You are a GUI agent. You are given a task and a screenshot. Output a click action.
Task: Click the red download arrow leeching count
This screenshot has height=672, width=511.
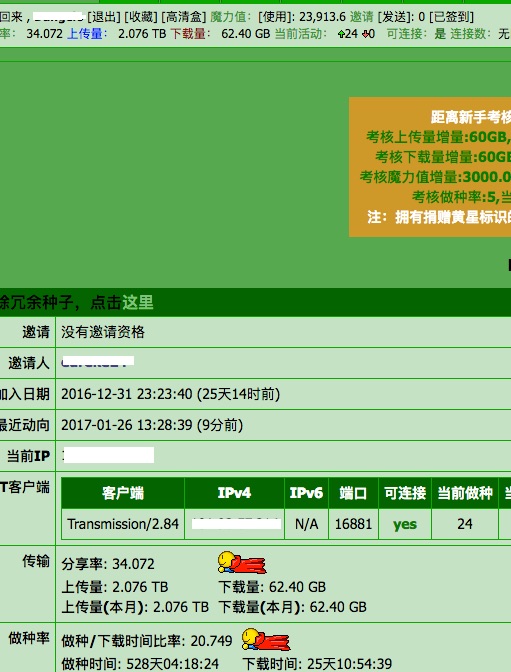tap(369, 33)
